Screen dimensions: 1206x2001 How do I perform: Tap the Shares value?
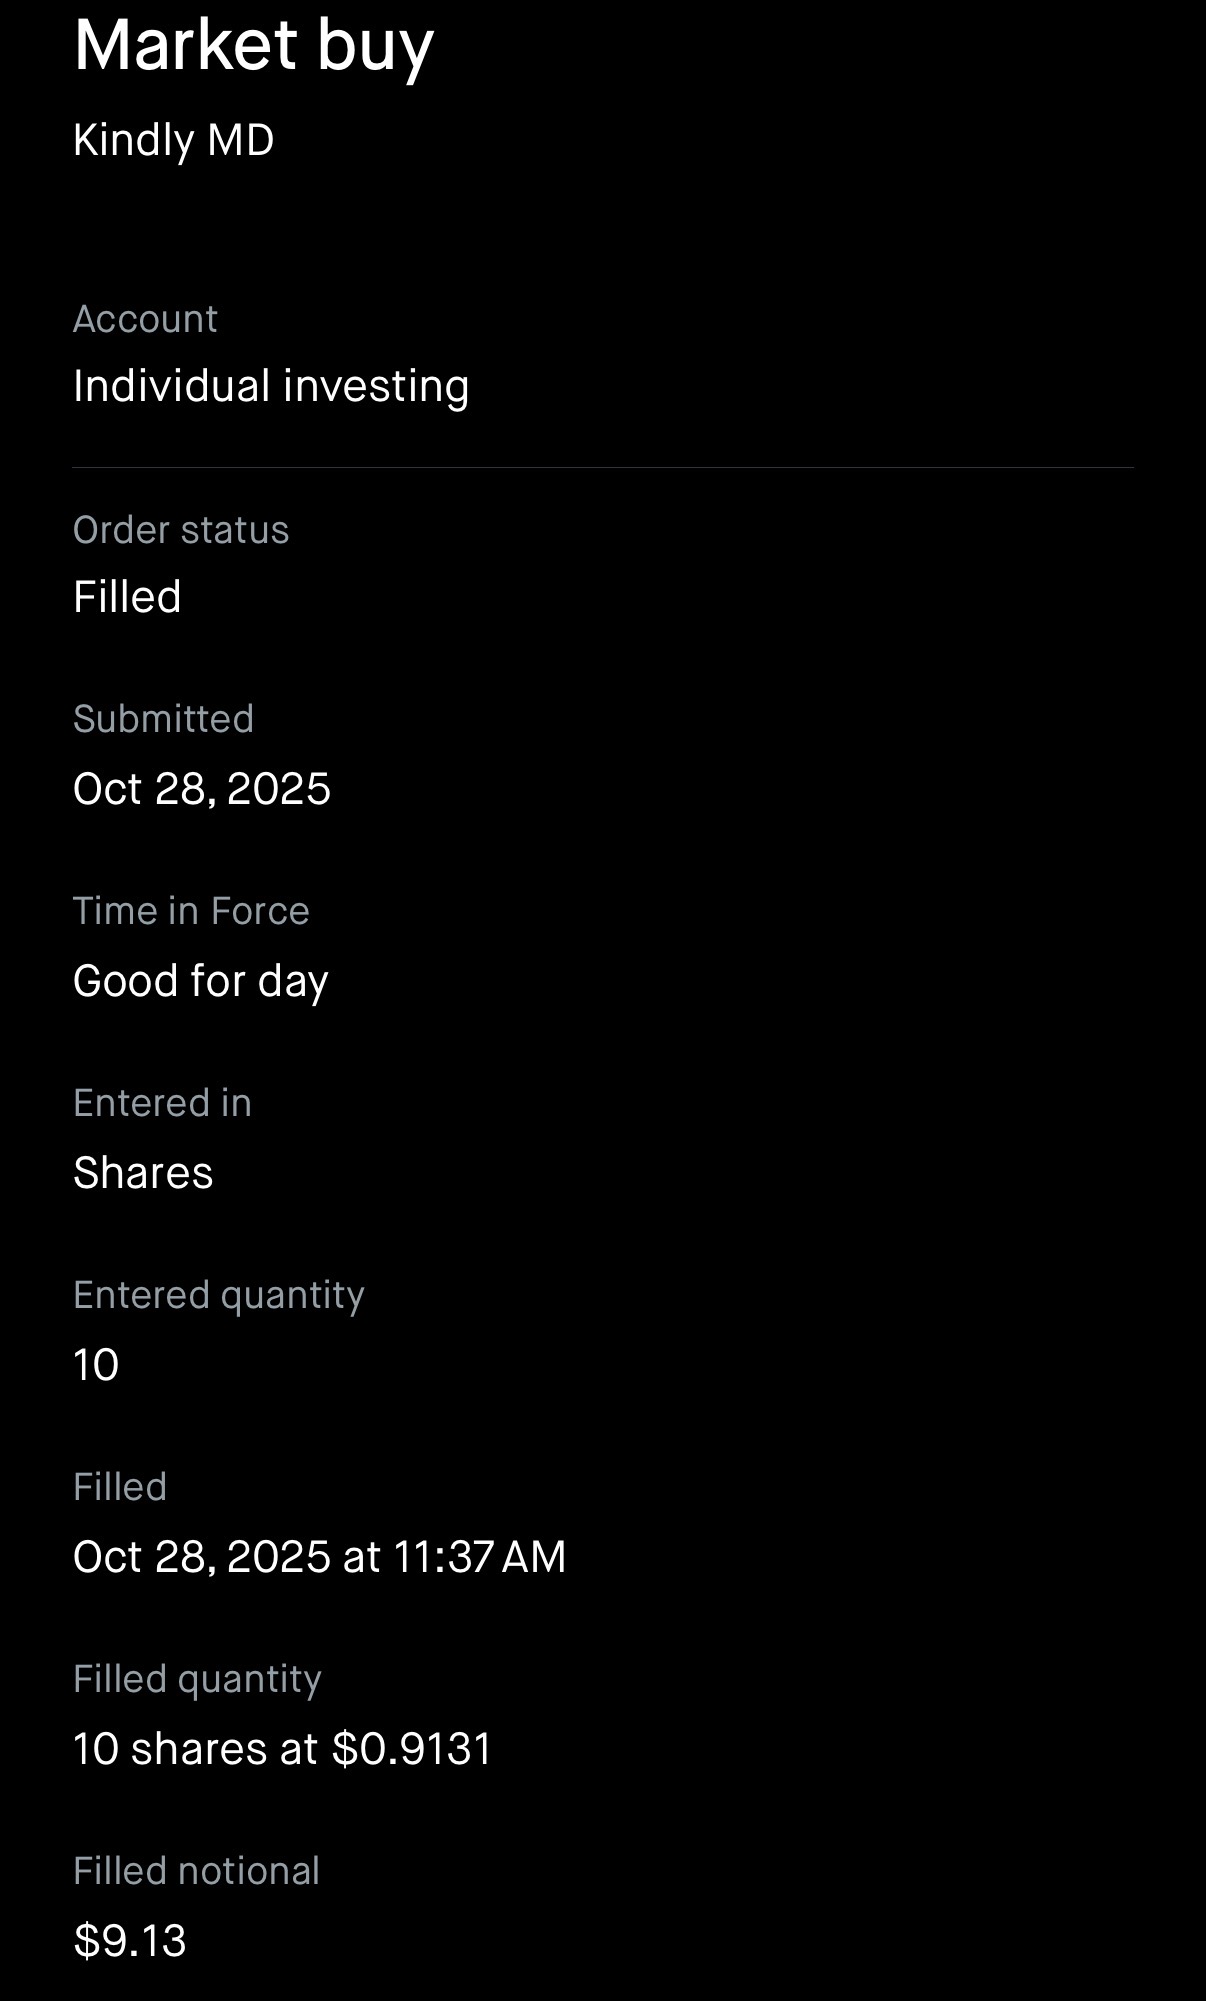143,1173
